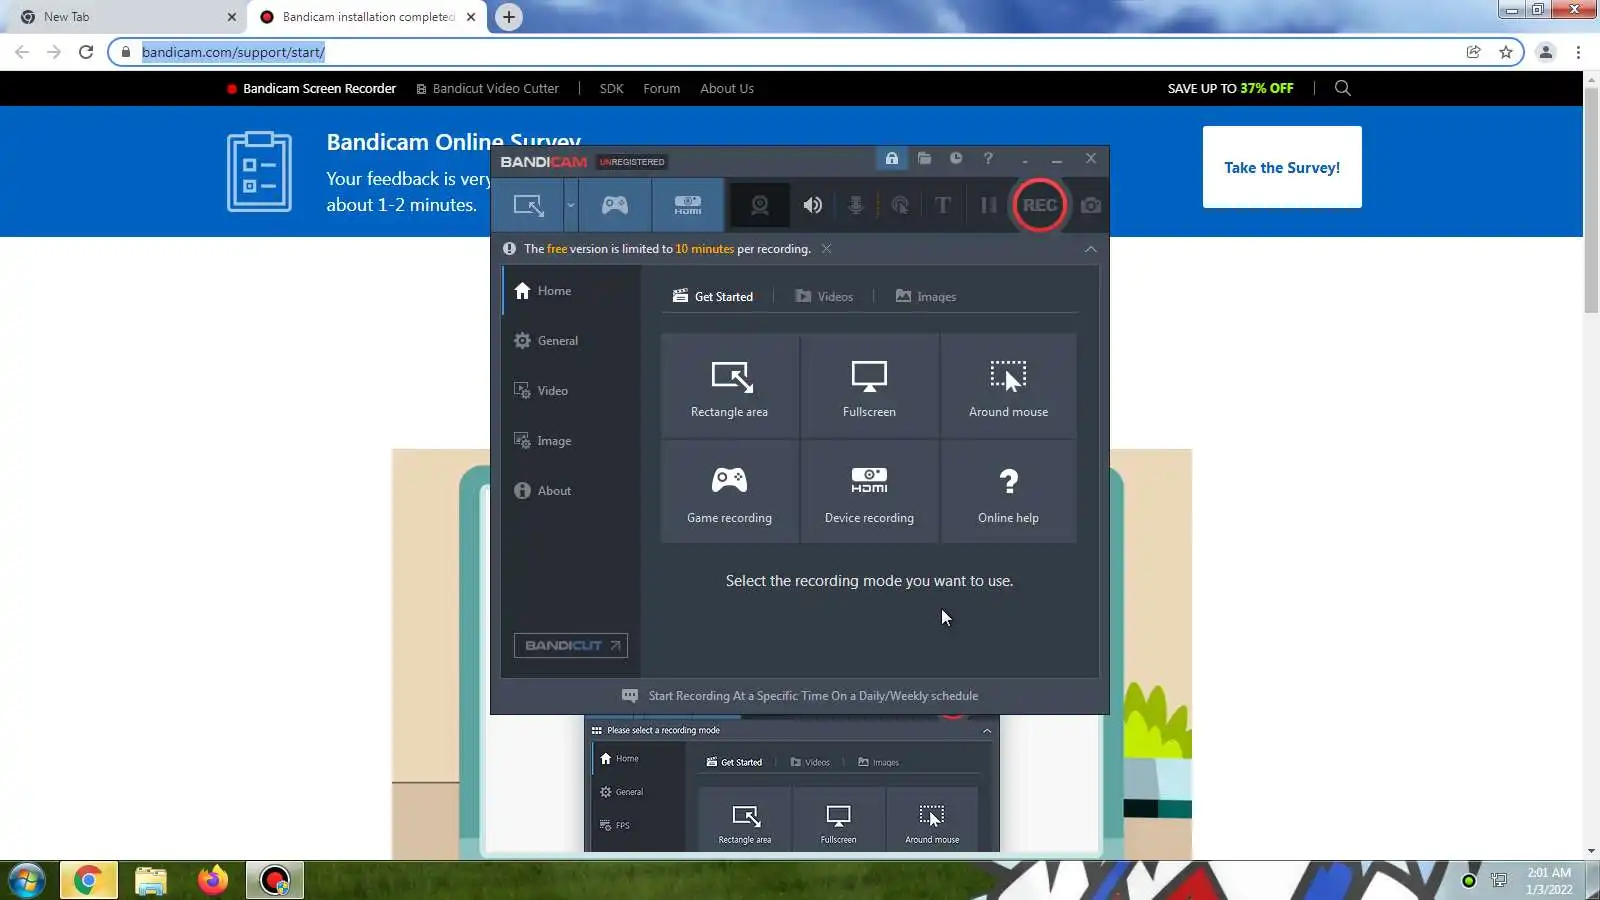
Task: Open the Windows Start menu
Action: [27, 881]
